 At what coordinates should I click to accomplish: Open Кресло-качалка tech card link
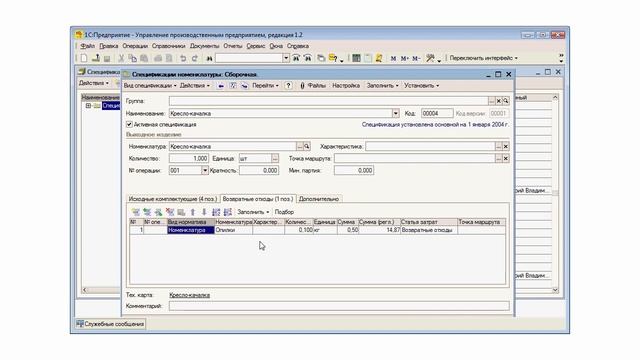tap(189, 295)
